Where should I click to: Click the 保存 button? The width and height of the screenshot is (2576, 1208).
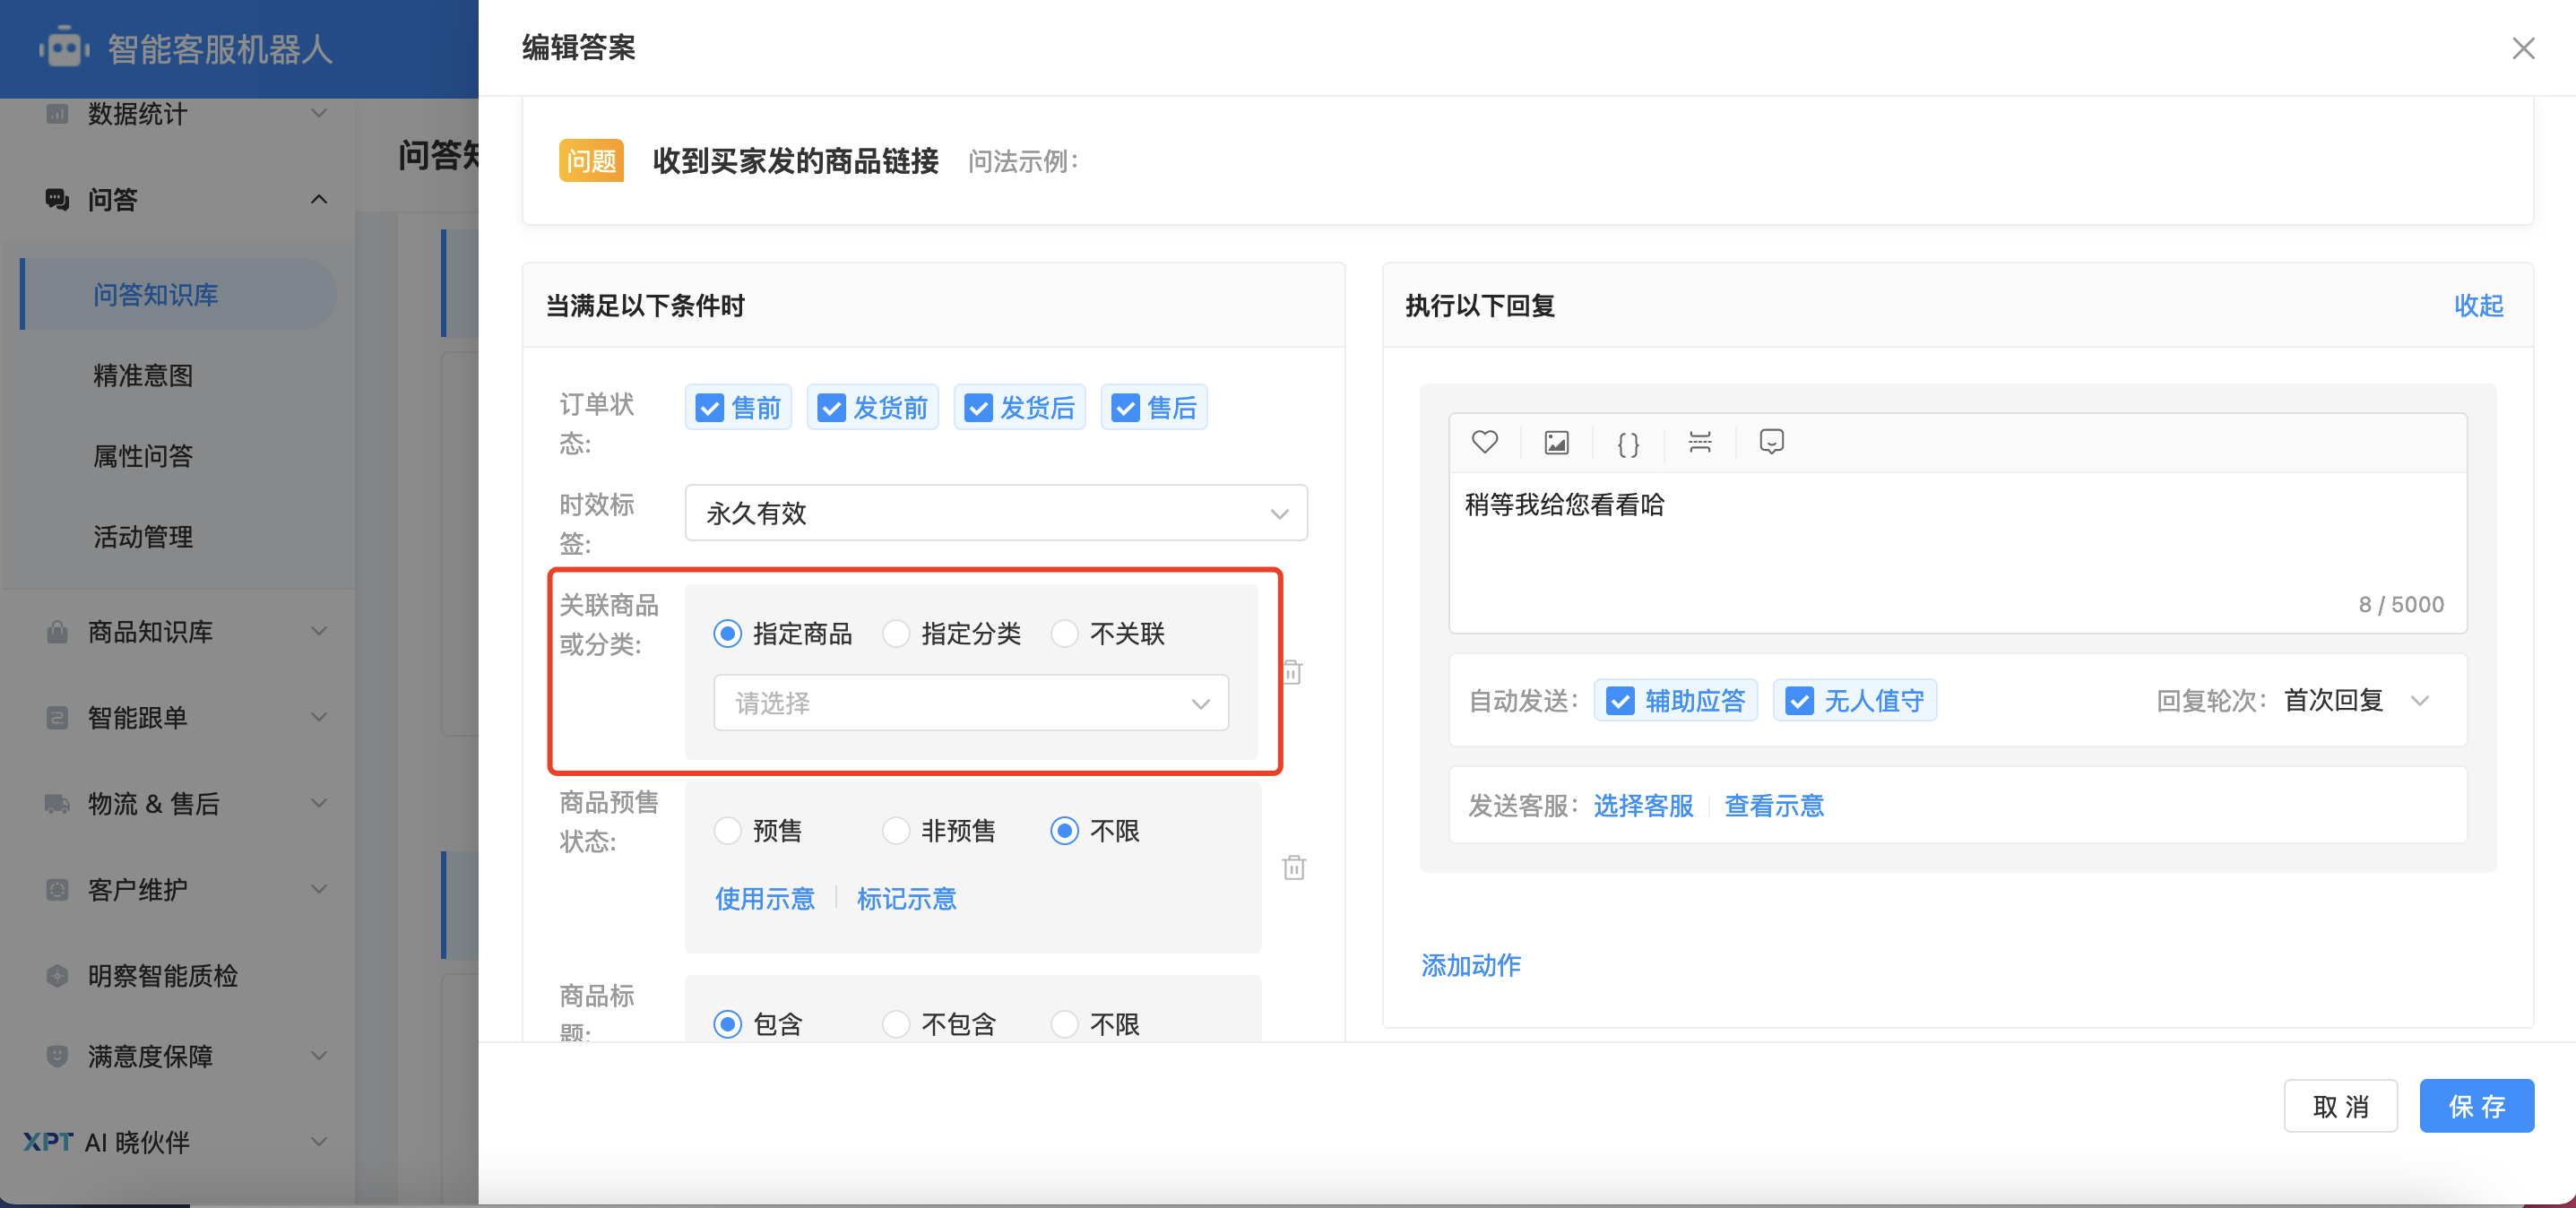pos(2477,1106)
